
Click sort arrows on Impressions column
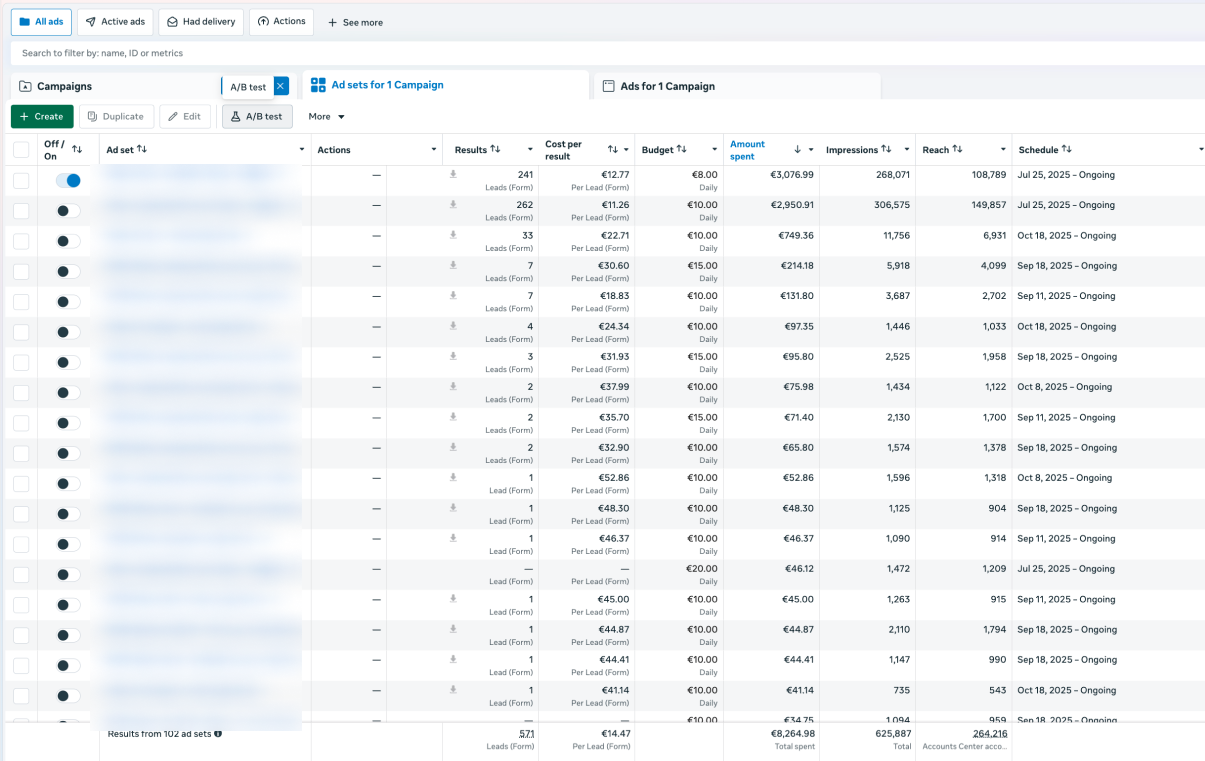886,149
